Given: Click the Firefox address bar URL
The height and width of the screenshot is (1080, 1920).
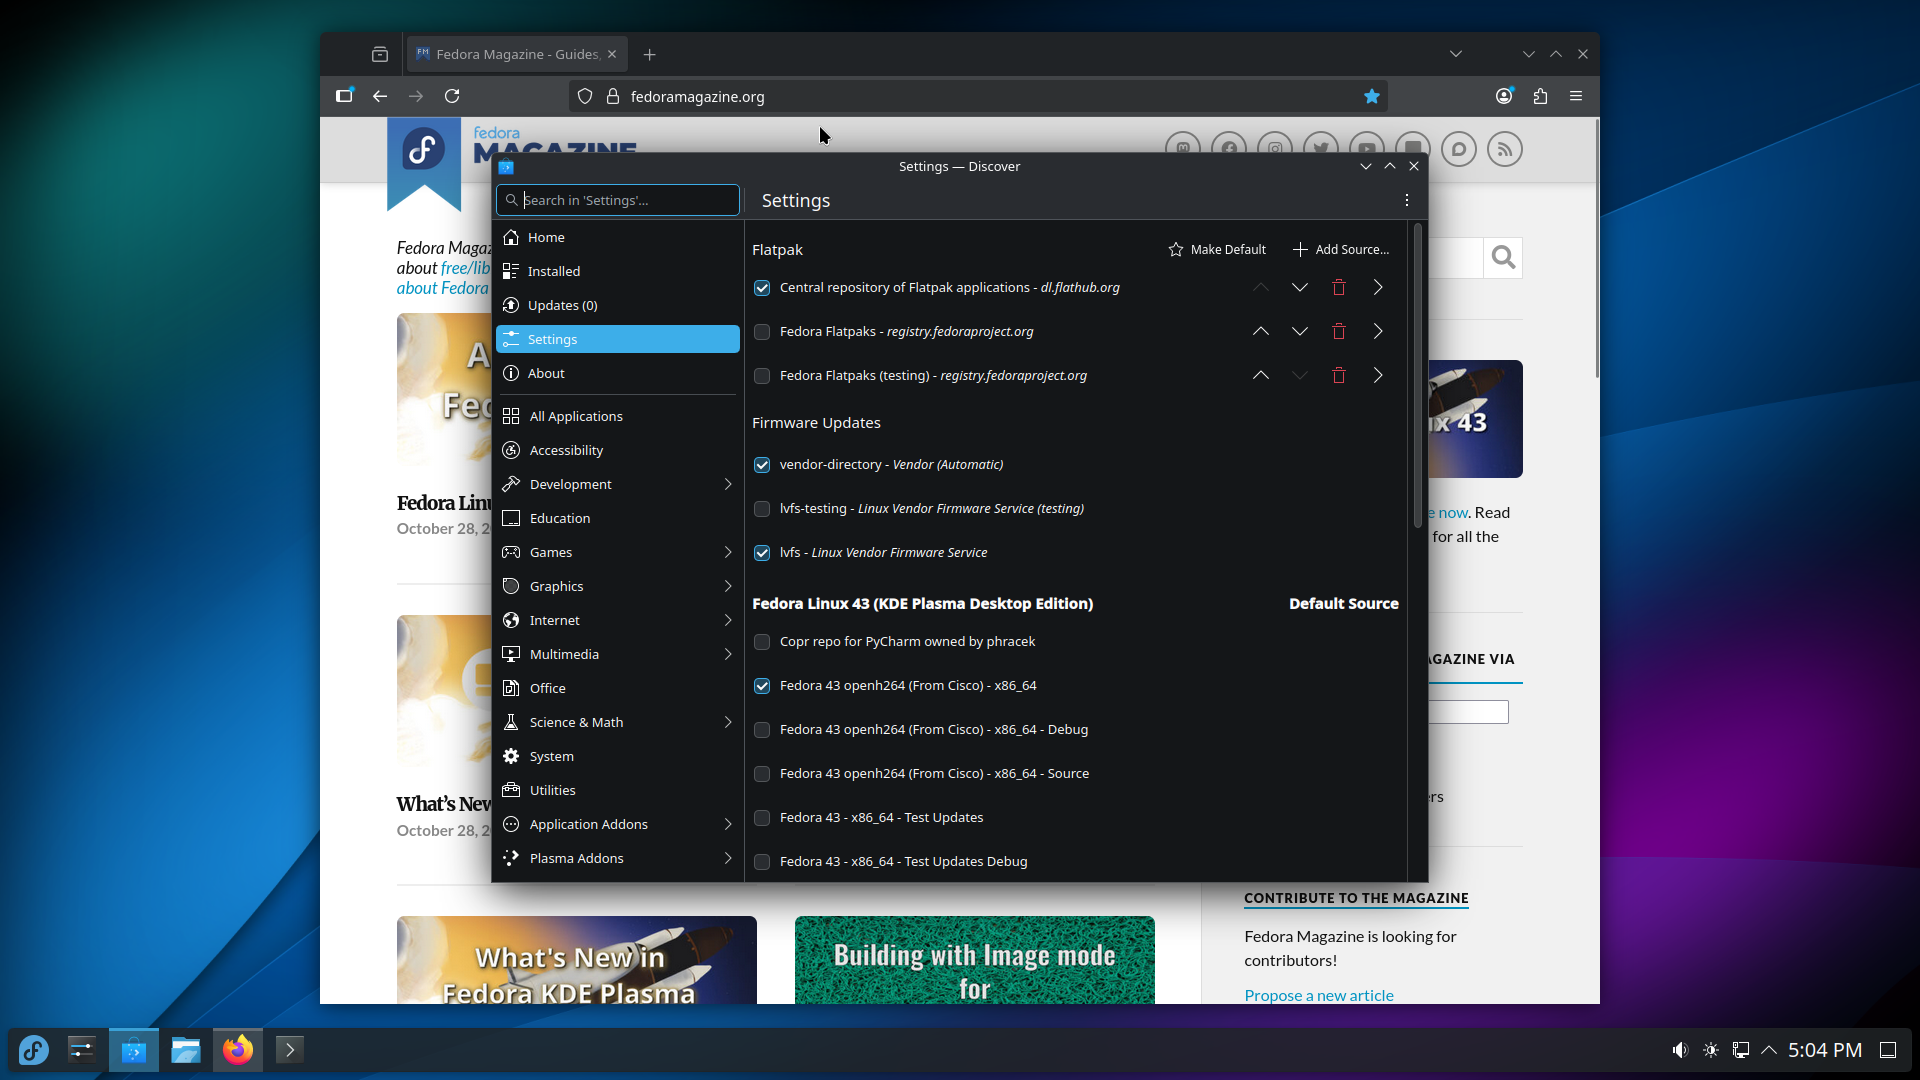Looking at the screenshot, I should [x=698, y=97].
